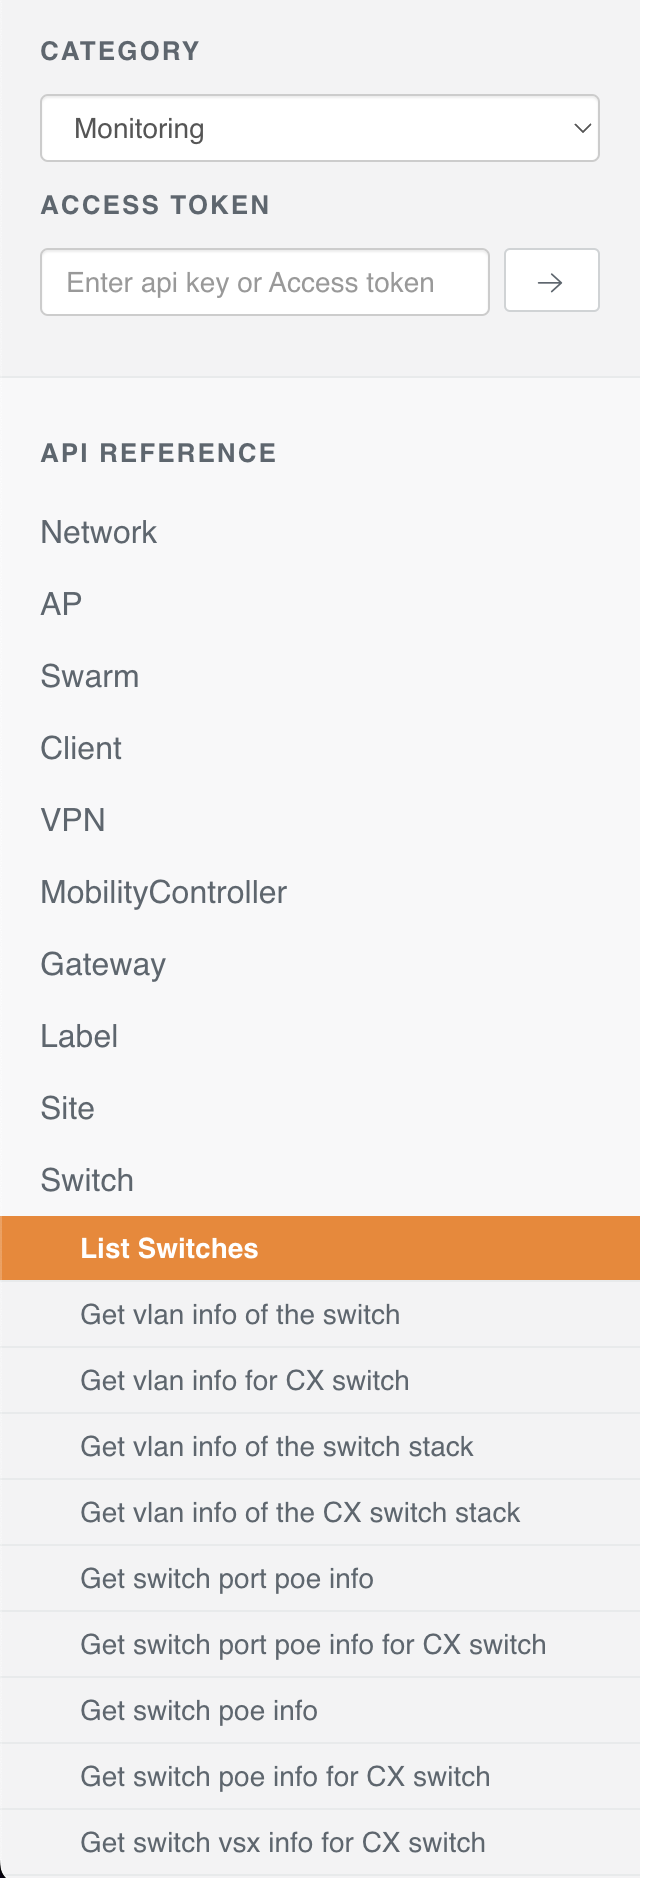Expand the Swarm section
Viewport: 646px width, 1878px height.
90,676
